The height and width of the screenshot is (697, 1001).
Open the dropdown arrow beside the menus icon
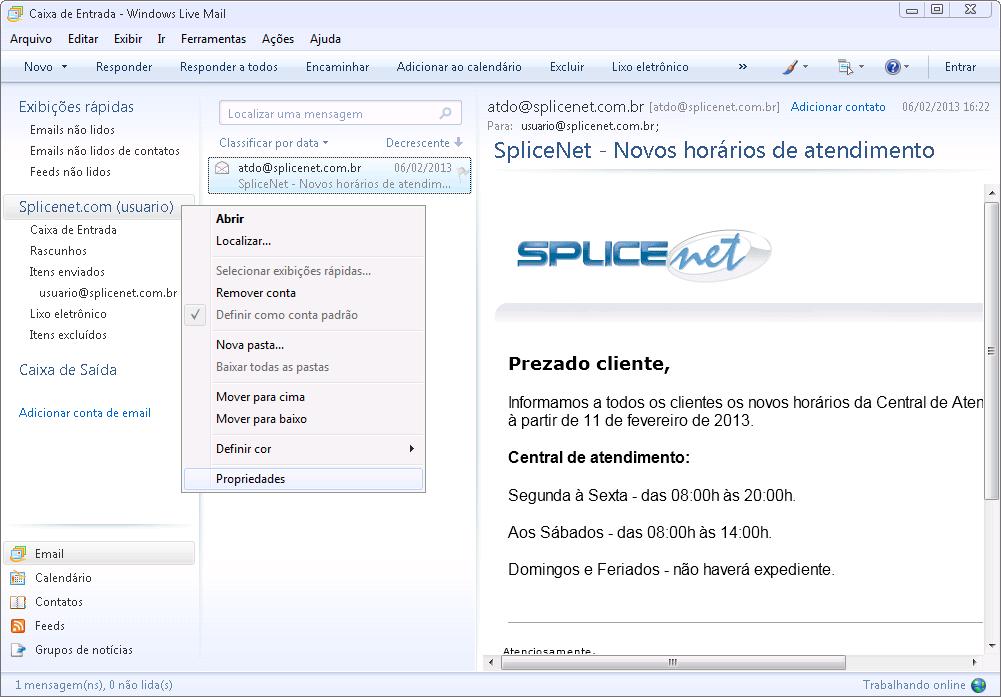tap(861, 67)
